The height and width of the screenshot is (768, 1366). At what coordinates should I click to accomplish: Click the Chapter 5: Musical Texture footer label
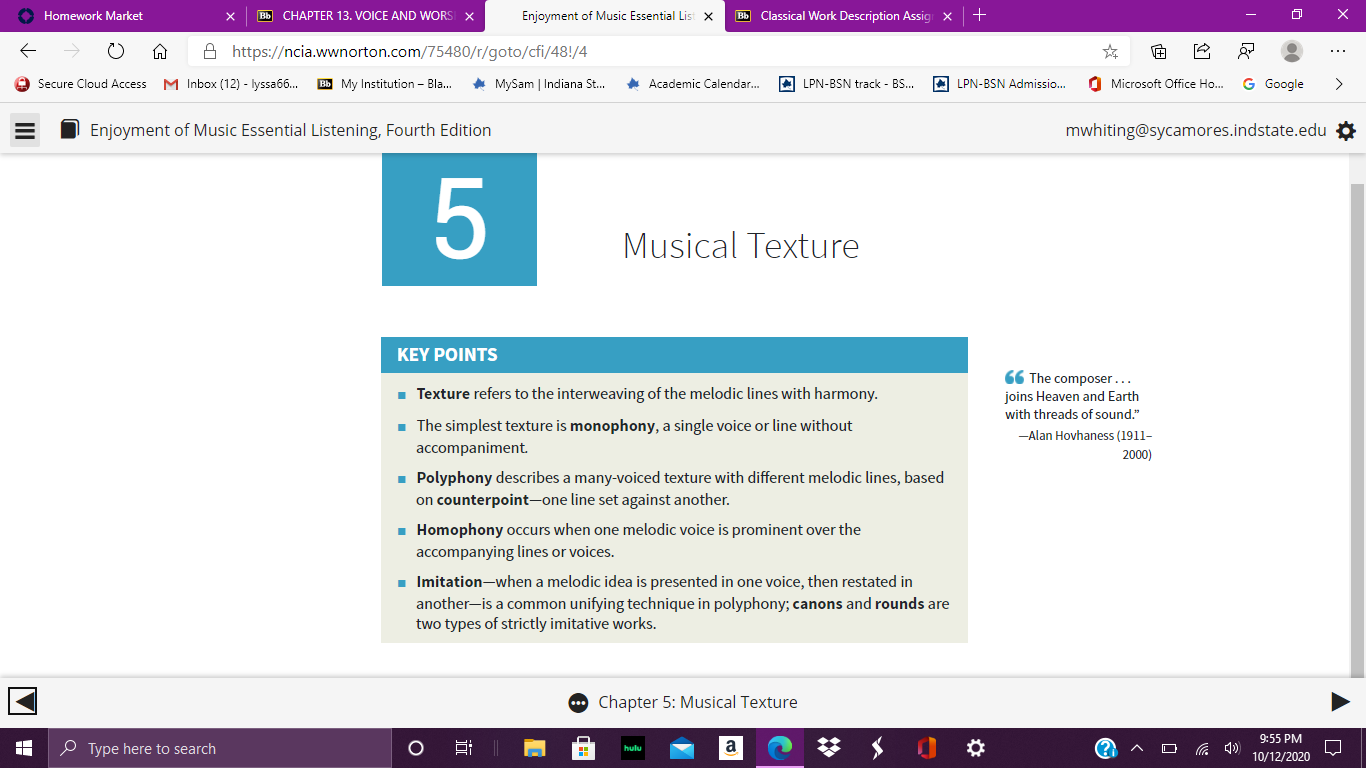click(x=698, y=702)
